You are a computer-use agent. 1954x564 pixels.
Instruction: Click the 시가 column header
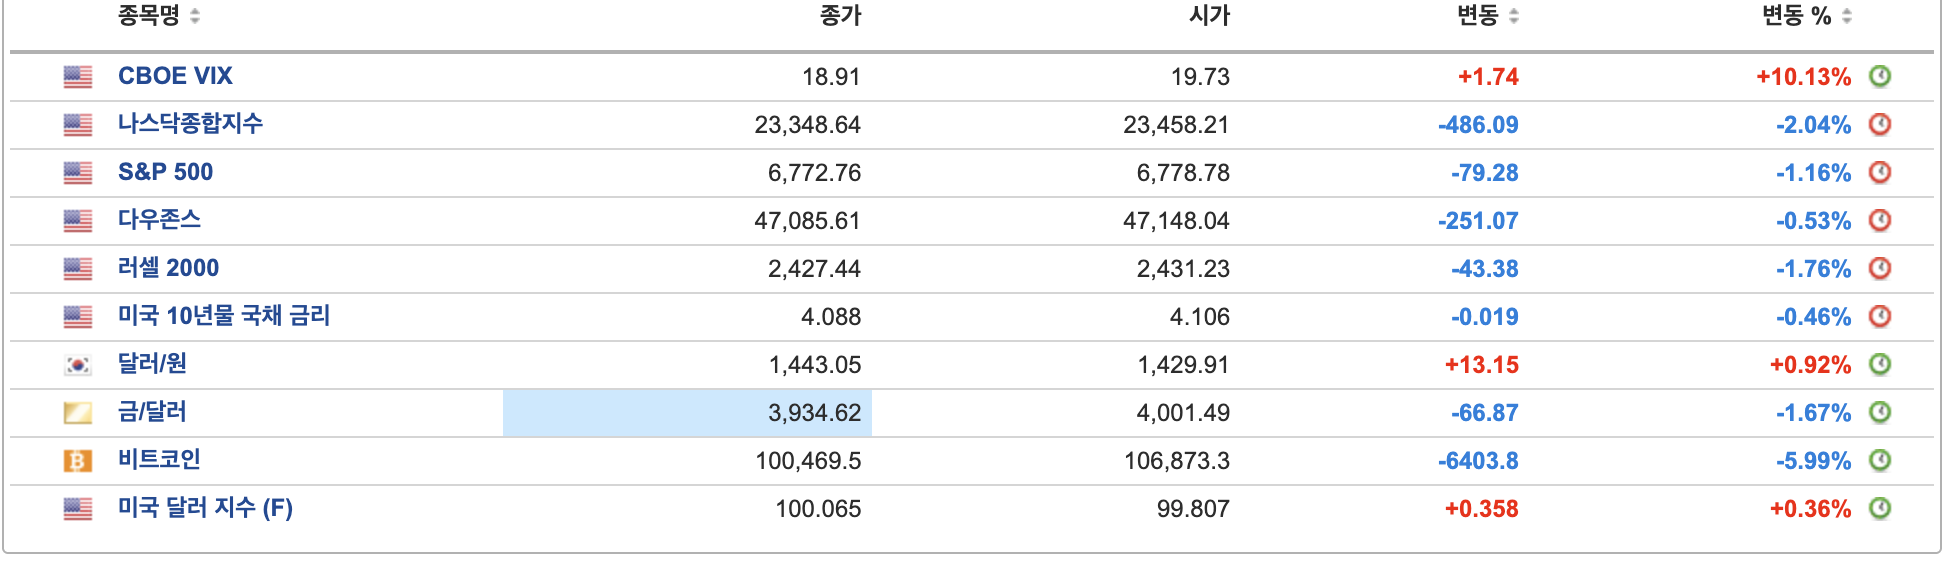coord(1209,16)
